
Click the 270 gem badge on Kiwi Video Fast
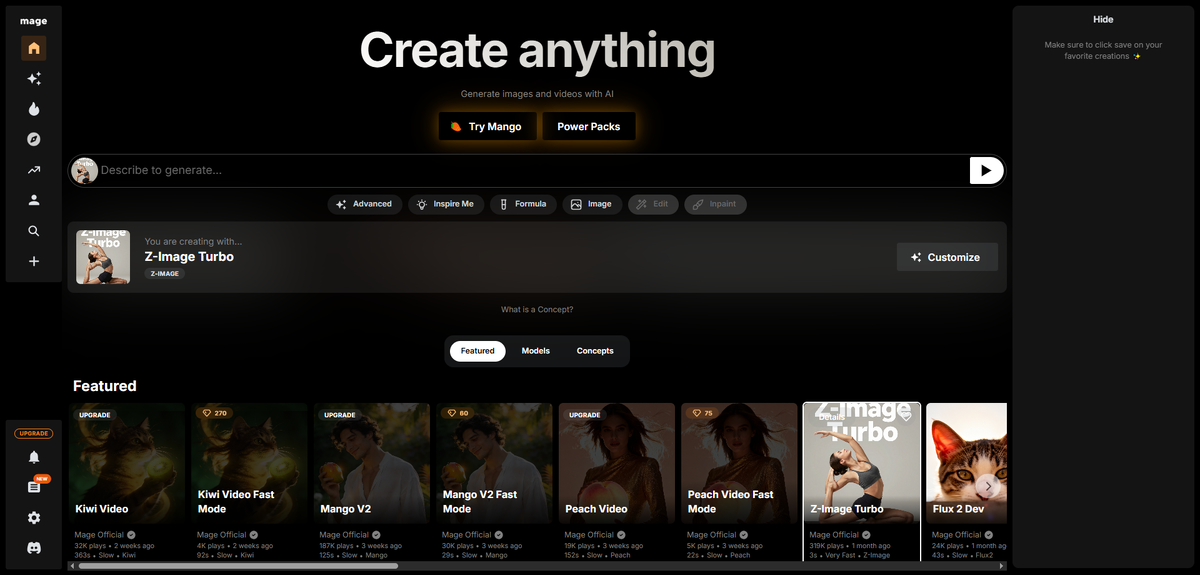214,413
